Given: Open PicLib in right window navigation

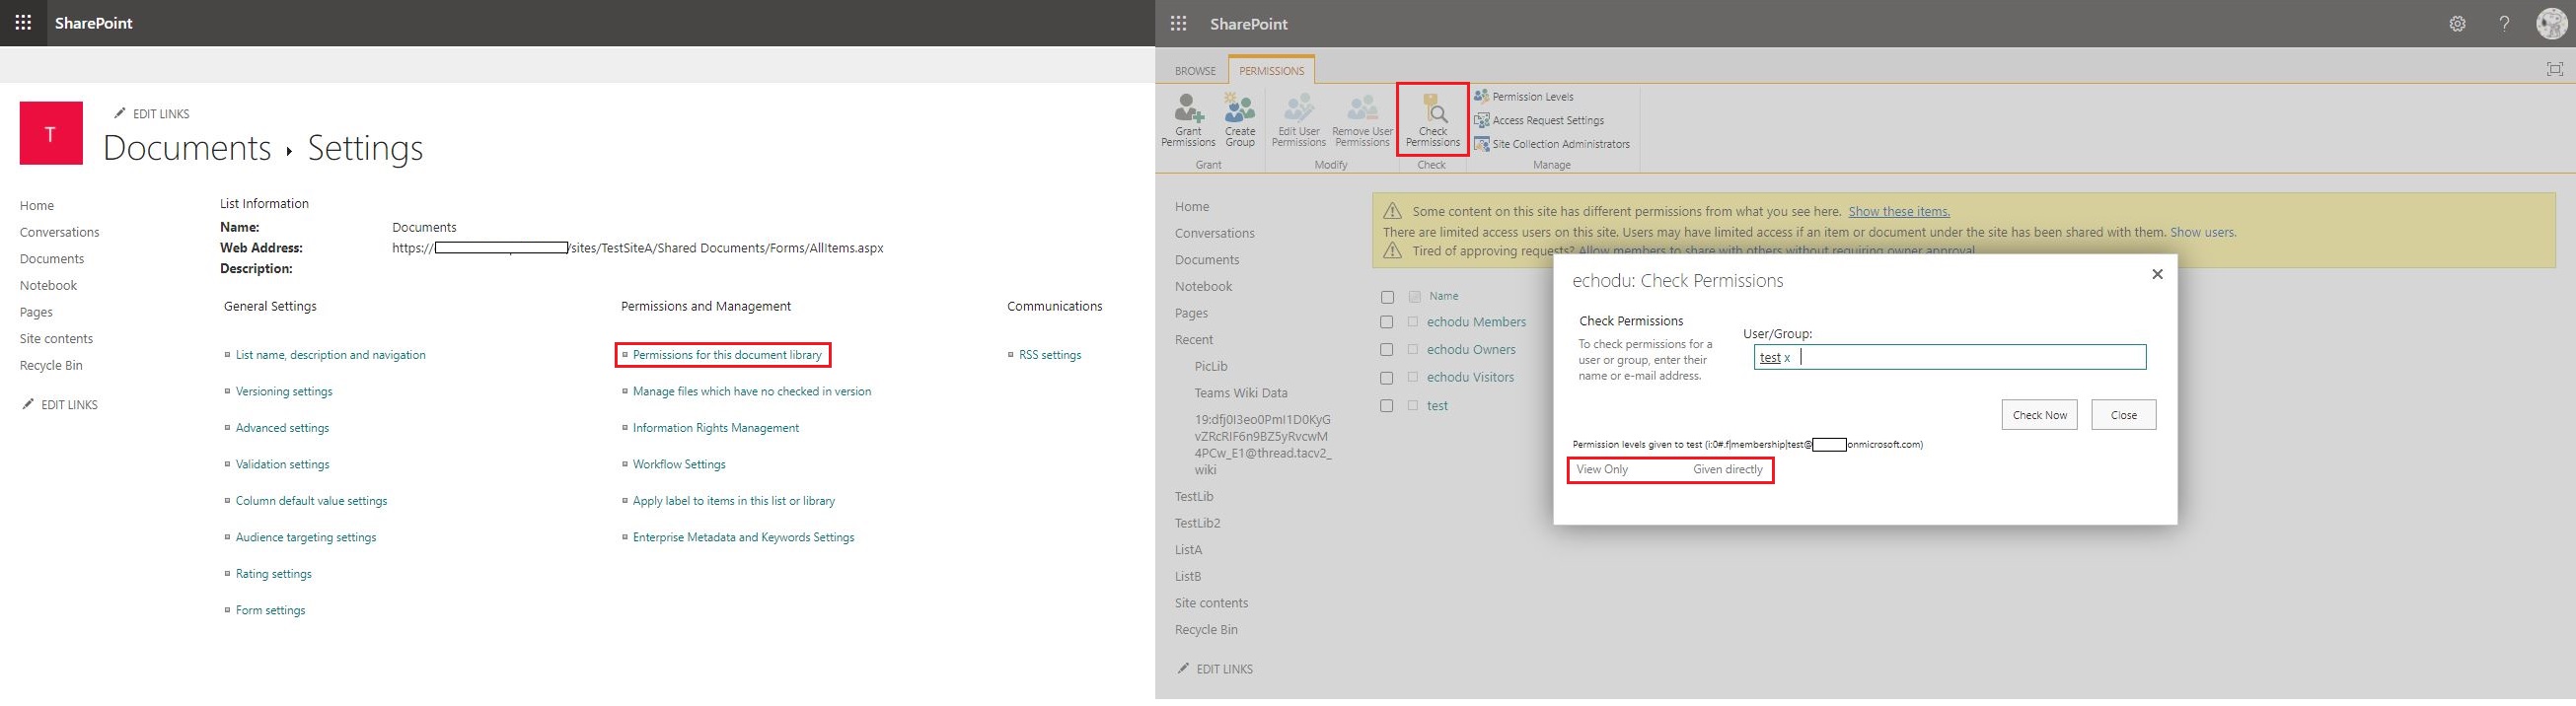Looking at the screenshot, I should [x=1211, y=367].
